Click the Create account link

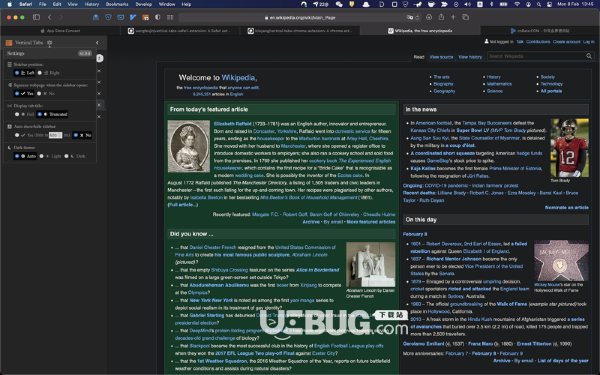pyautogui.click(x=567, y=42)
